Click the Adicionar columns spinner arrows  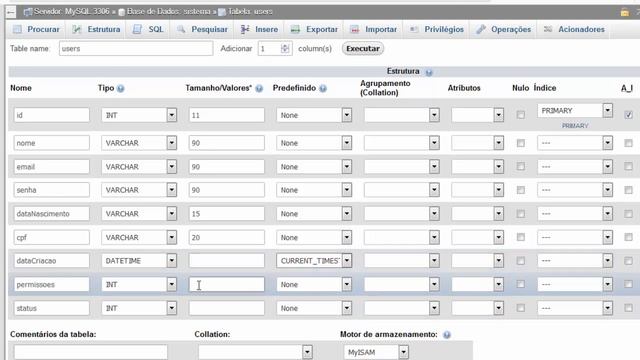coord(285,49)
